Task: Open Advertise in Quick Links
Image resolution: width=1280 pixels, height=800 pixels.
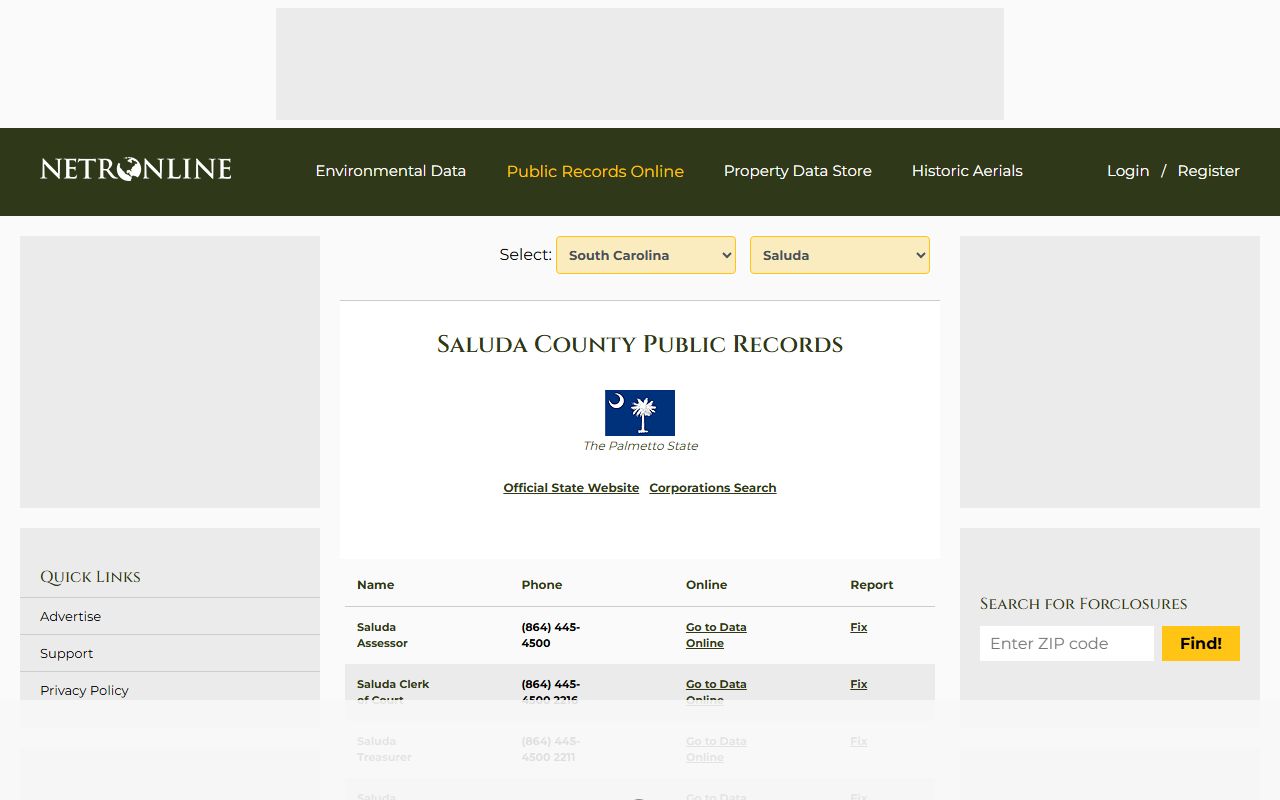Action: [x=70, y=616]
